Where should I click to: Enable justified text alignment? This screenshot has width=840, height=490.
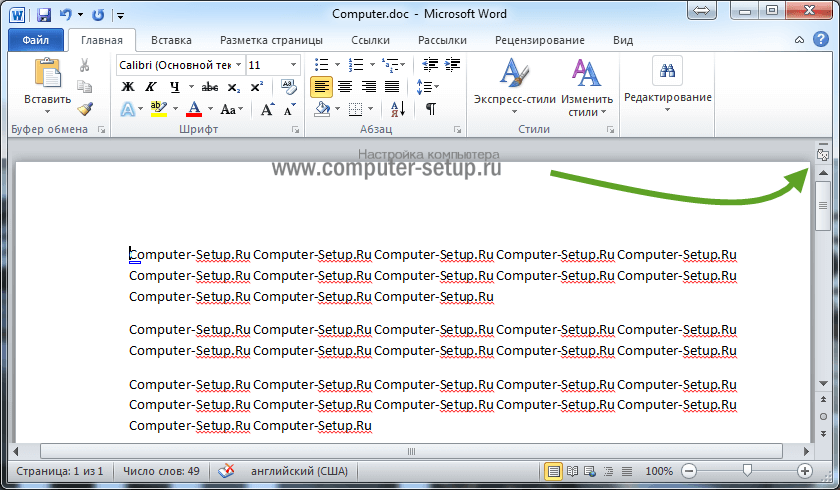pyautogui.click(x=394, y=87)
